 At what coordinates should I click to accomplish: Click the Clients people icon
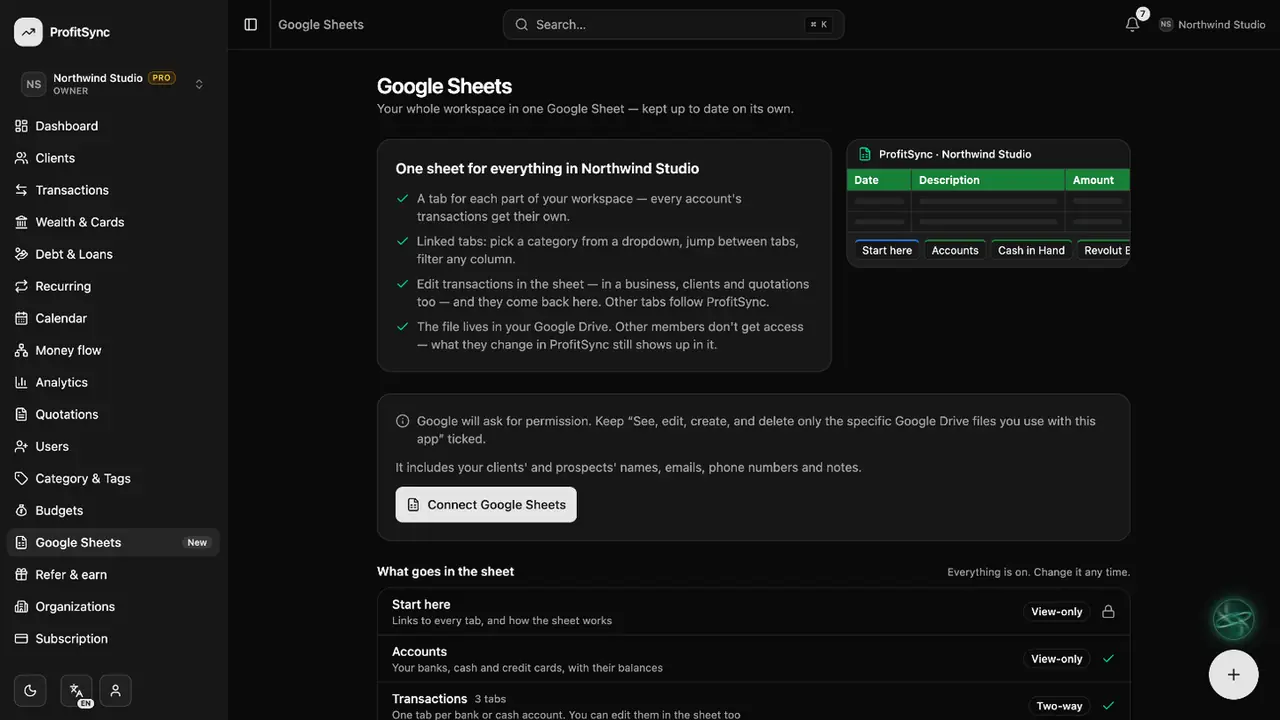[x=21, y=158]
